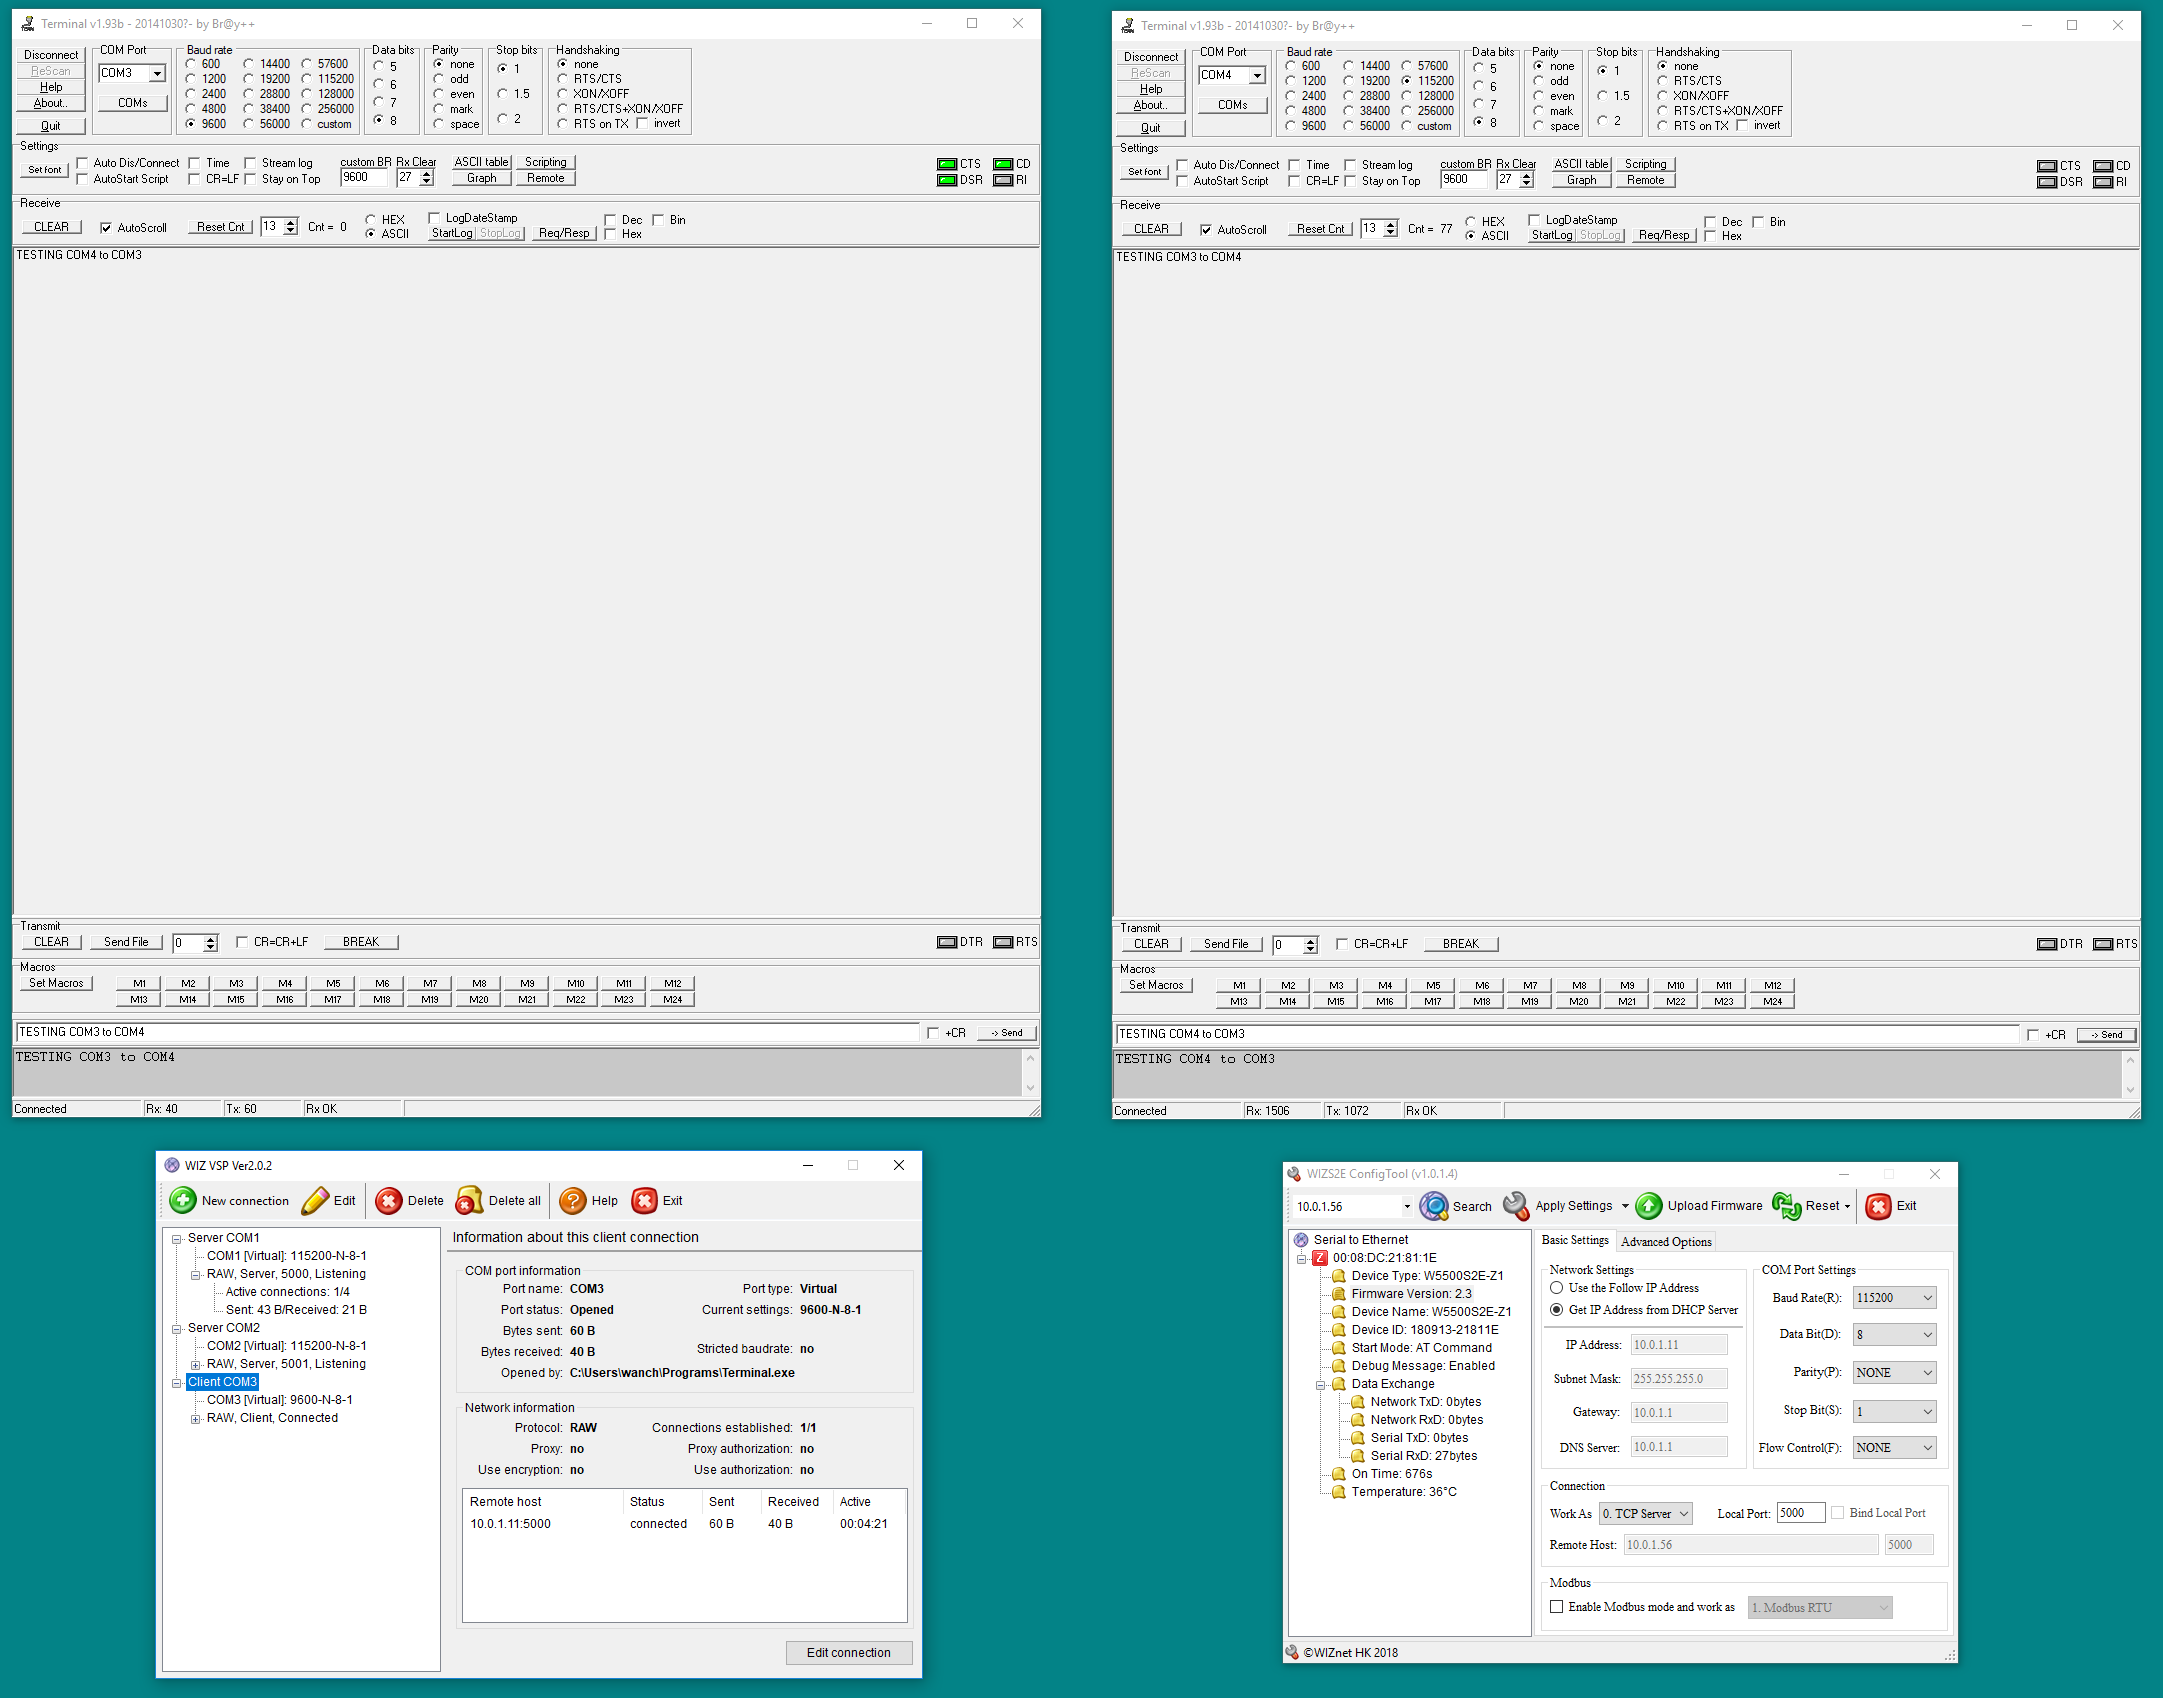Click Exit icon in WIZ VSP toolbar
This screenshot has height=1698, width=2163.
click(x=645, y=1200)
